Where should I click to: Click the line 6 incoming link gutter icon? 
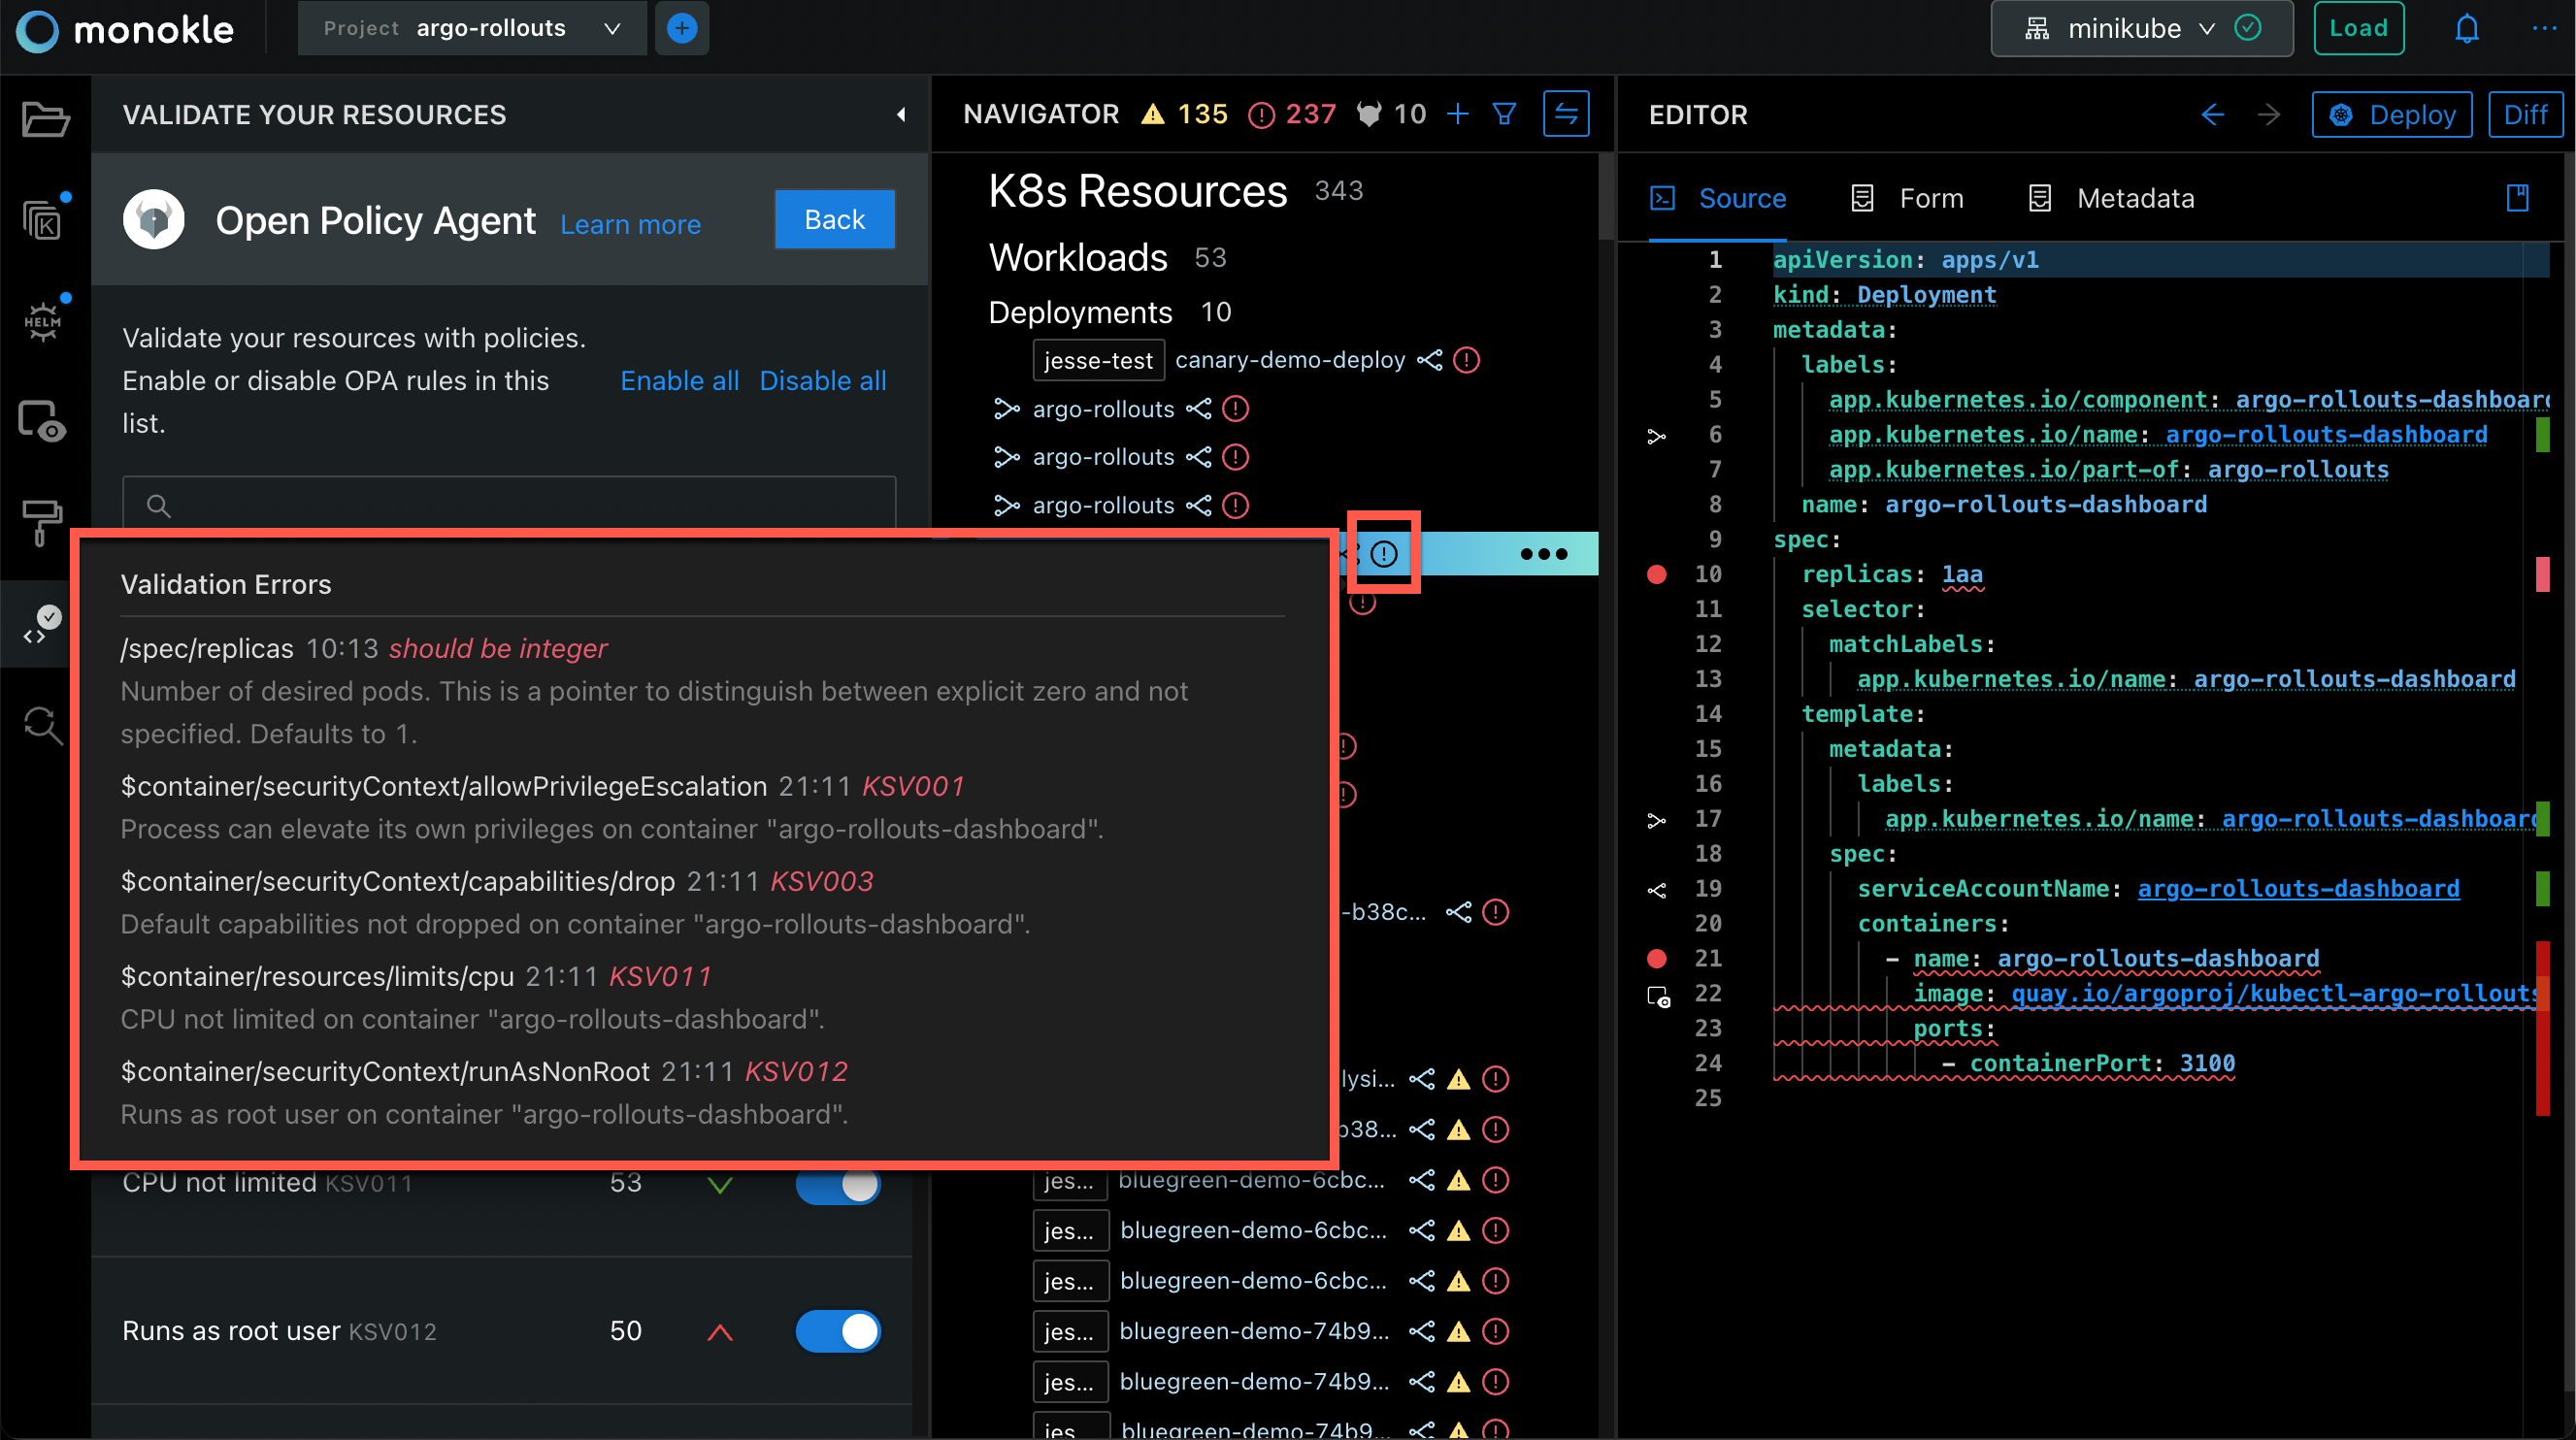(1657, 436)
